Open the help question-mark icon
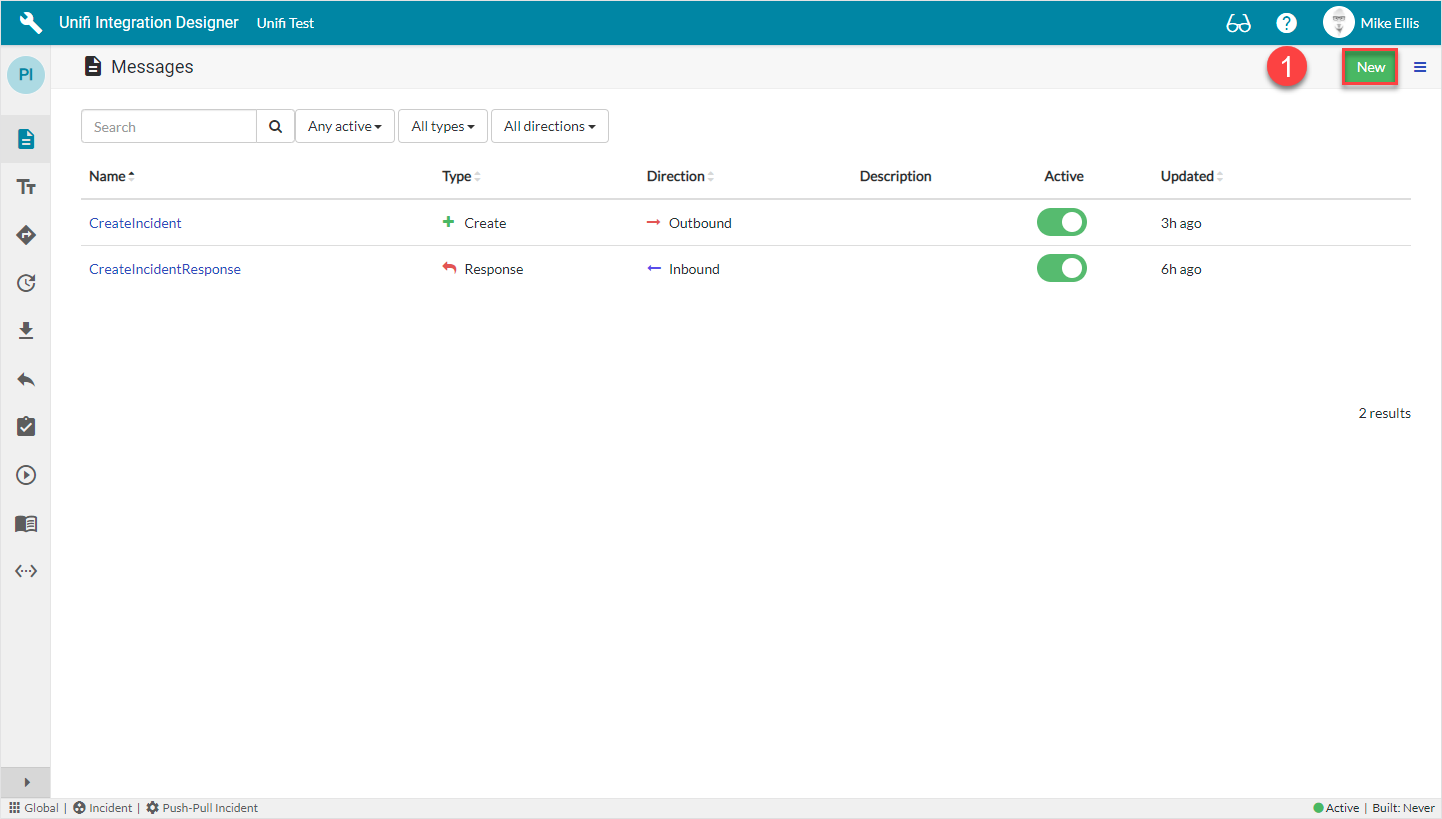Screen dimensions: 1442x819 tap(1286, 22)
